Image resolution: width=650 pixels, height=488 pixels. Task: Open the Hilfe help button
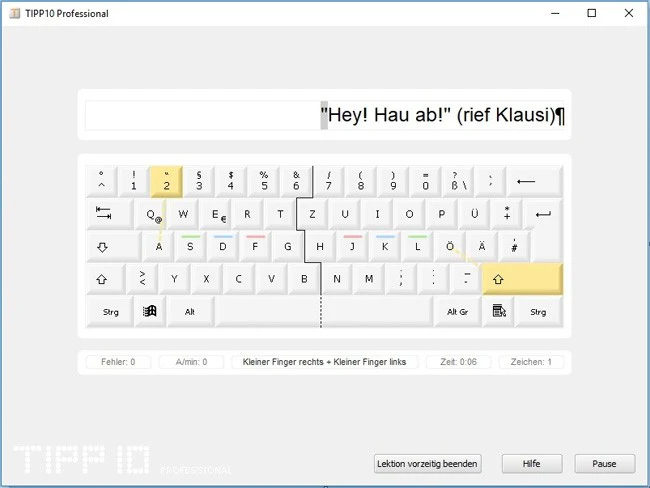532,464
